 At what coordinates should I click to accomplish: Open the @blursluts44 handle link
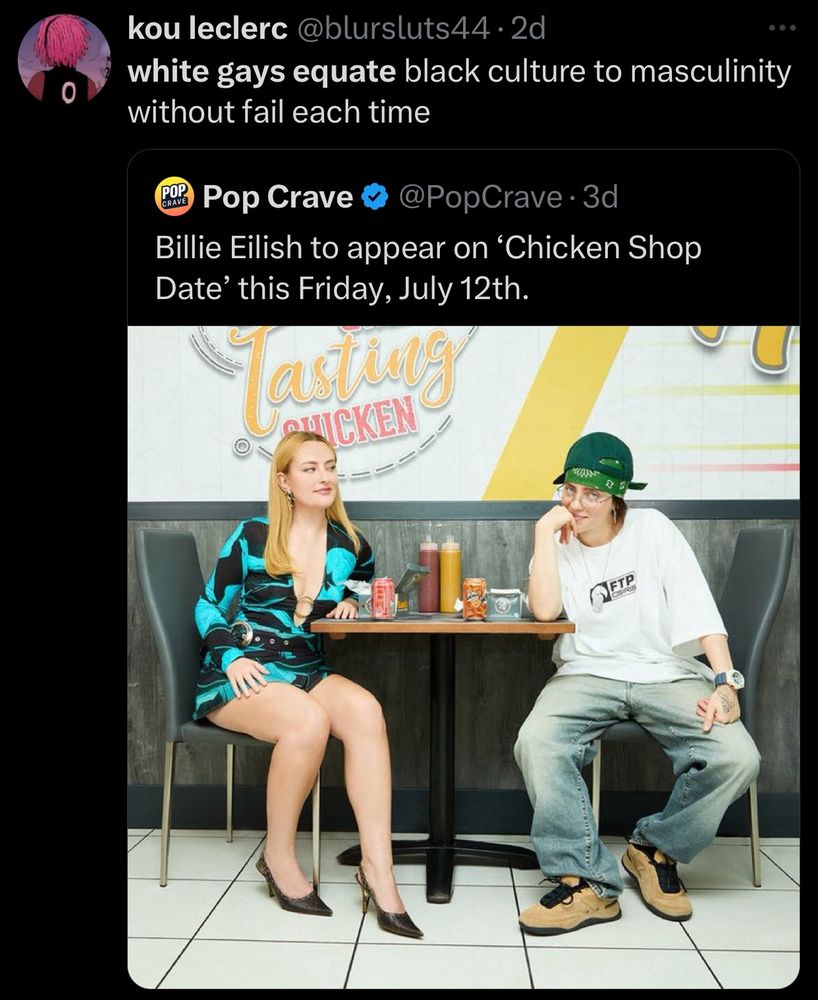point(393,29)
